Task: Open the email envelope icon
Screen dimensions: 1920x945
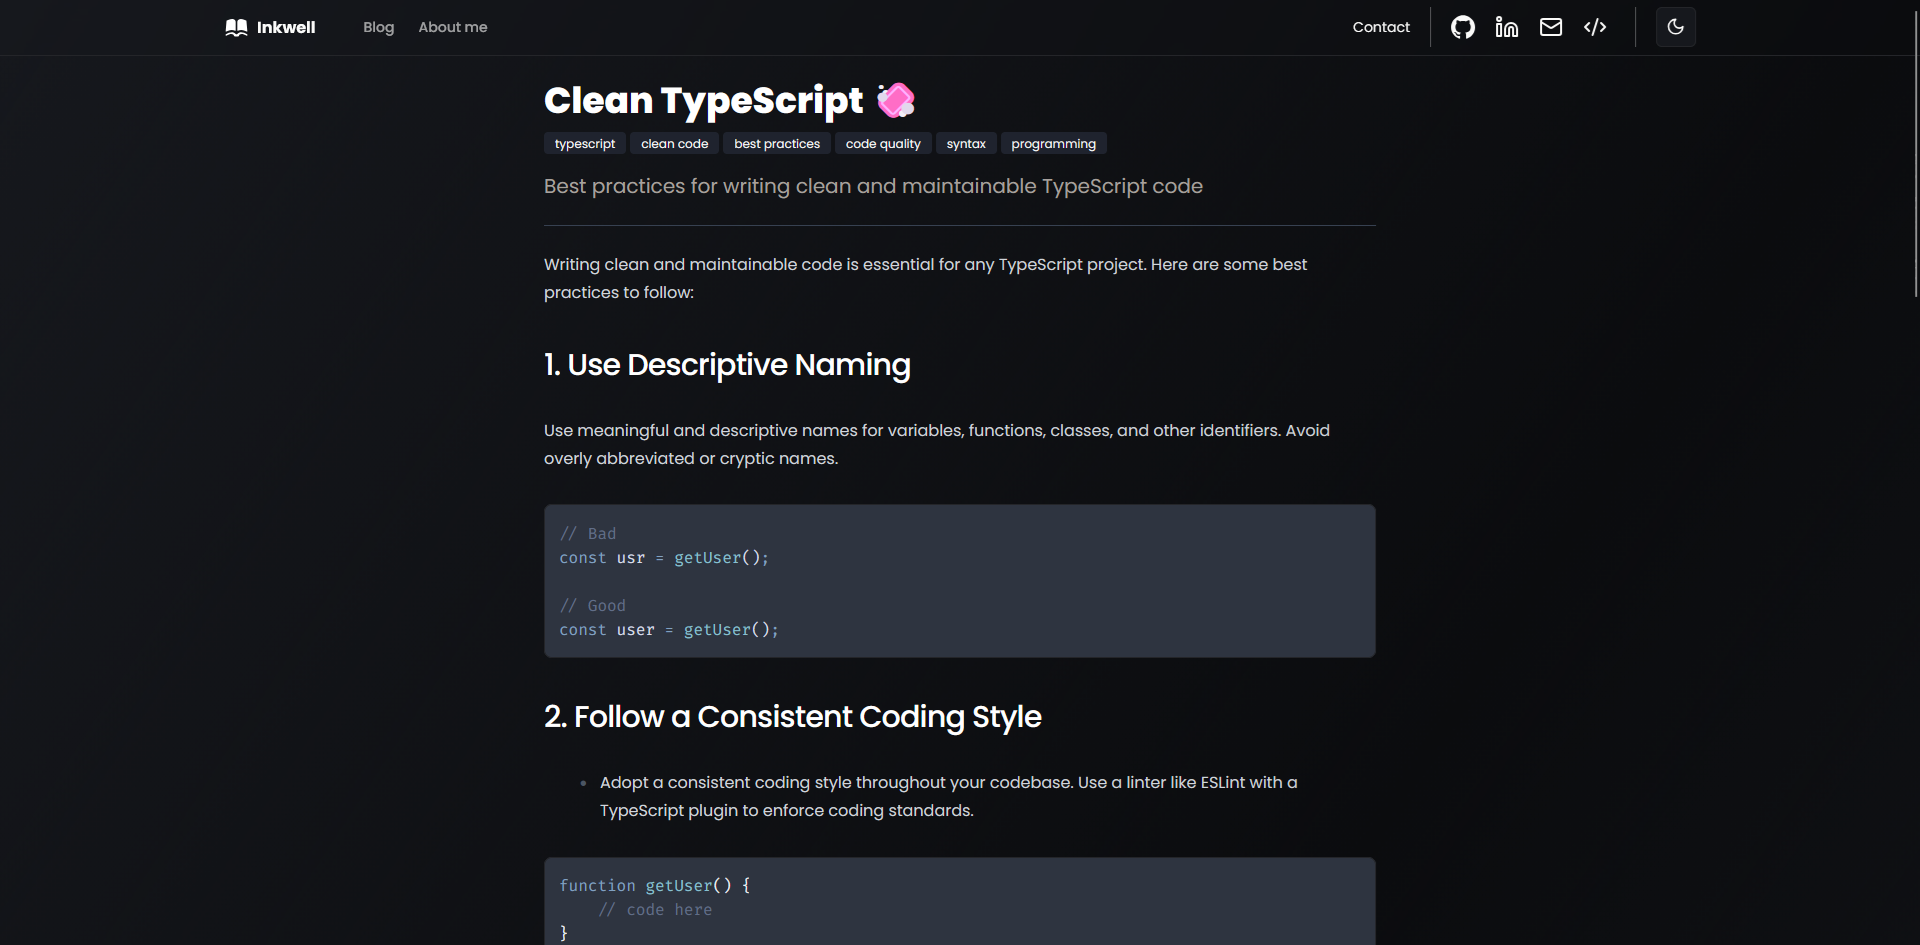Action: coord(1551,27)
